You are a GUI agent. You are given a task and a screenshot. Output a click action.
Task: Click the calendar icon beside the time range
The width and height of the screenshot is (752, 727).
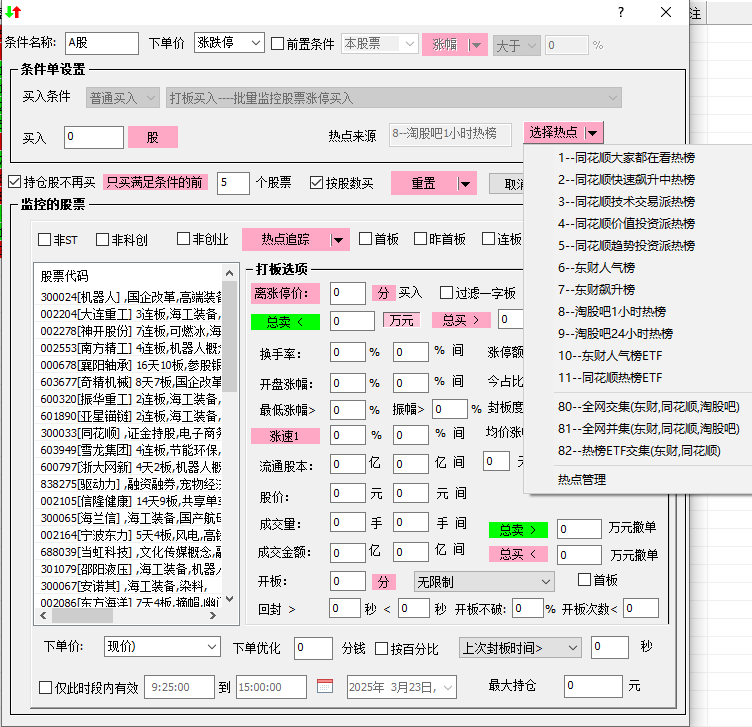[x=325, y=687]
